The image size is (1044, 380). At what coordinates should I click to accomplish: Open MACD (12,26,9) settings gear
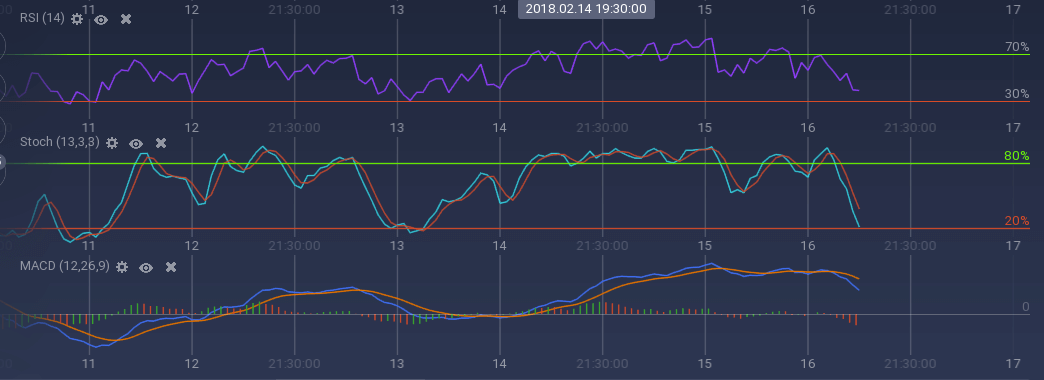(122, 267)
